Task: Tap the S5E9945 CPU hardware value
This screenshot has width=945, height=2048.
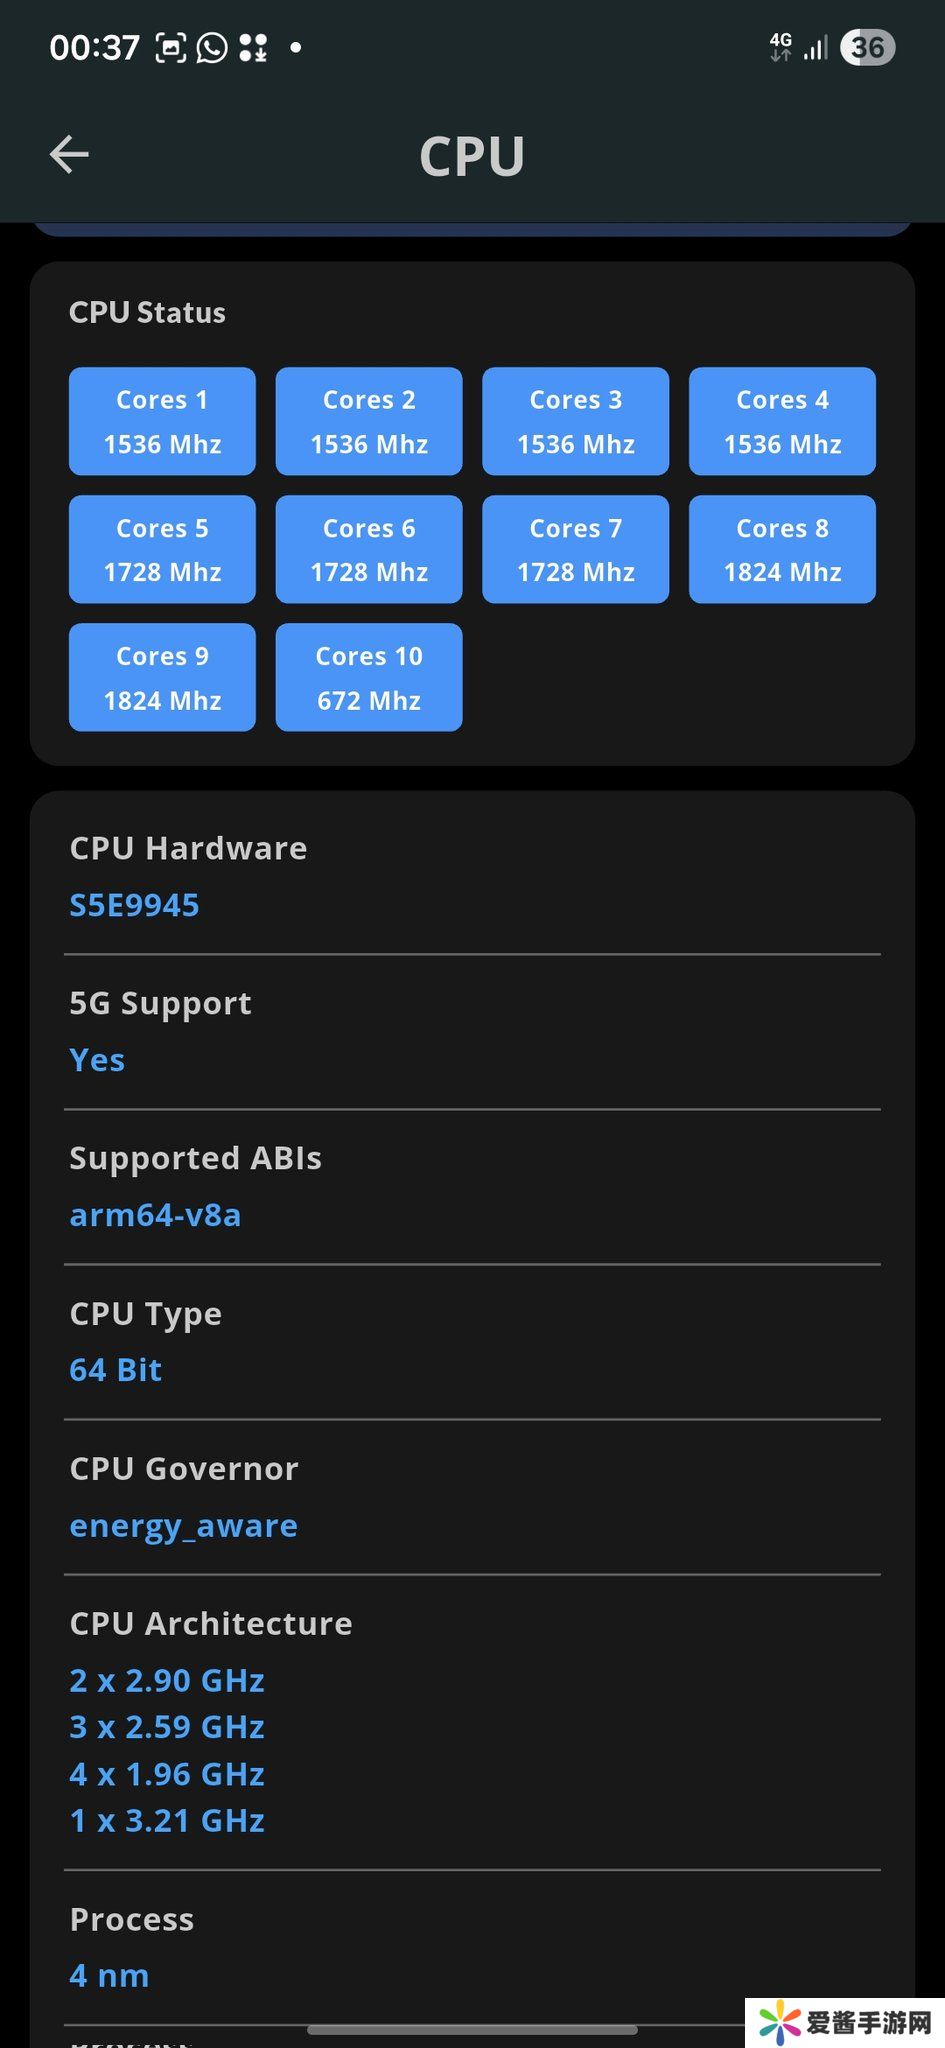Action: pyautogui.click(x=134, y=905)
